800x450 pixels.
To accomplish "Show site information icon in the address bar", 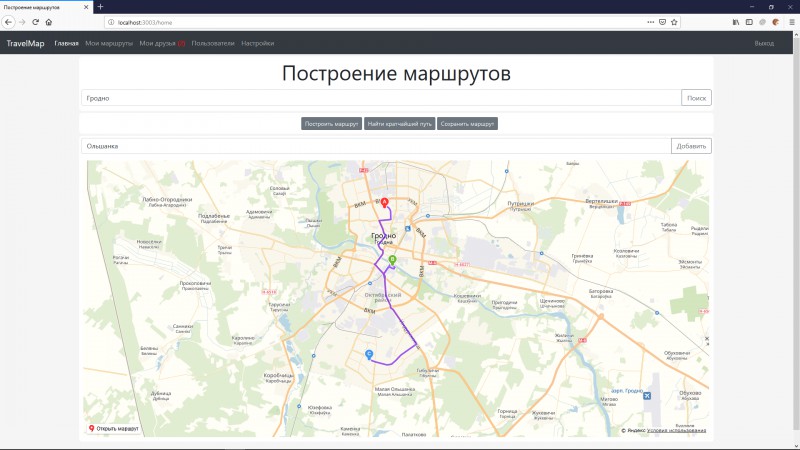I will 111,22.
